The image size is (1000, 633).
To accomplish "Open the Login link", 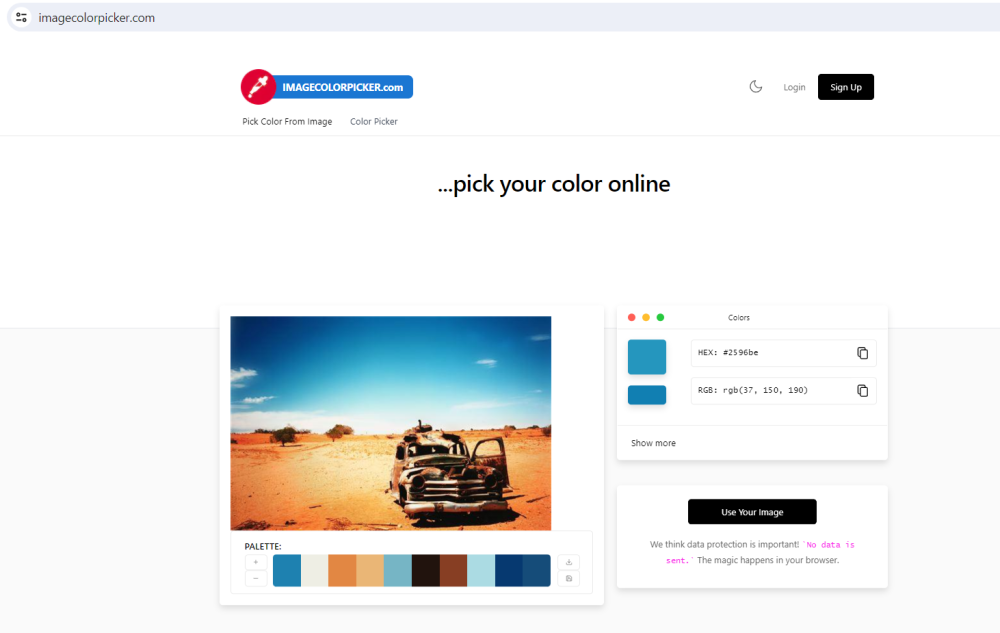I will 794,88.
